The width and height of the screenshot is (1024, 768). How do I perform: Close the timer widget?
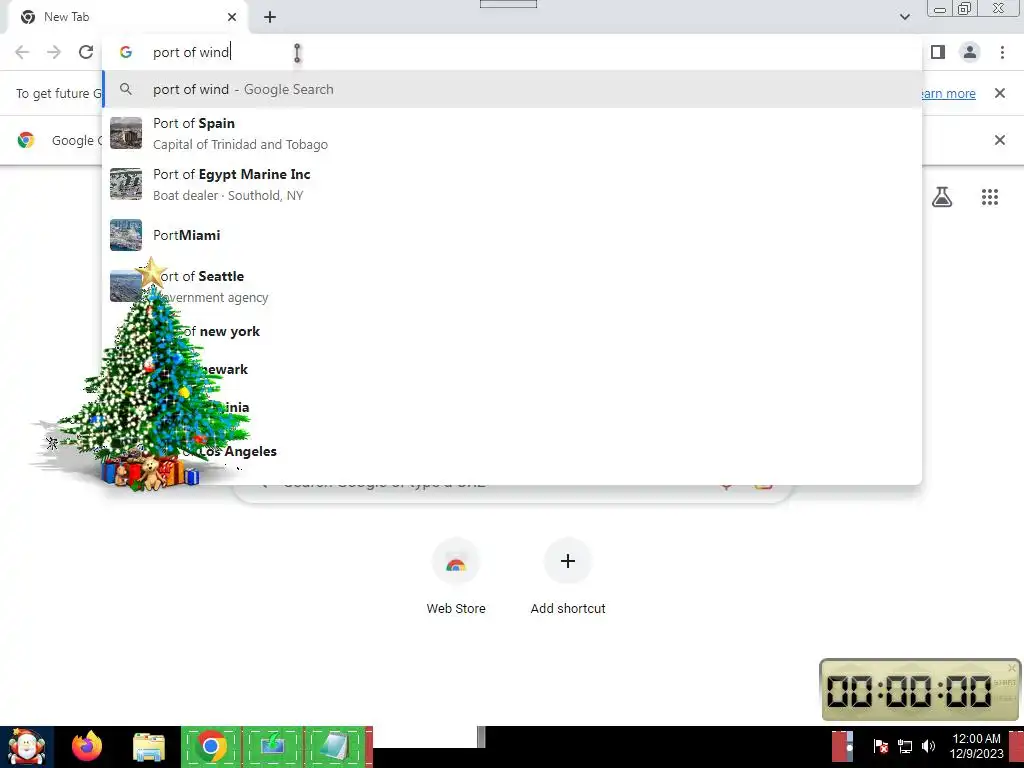coord(1012,668)
